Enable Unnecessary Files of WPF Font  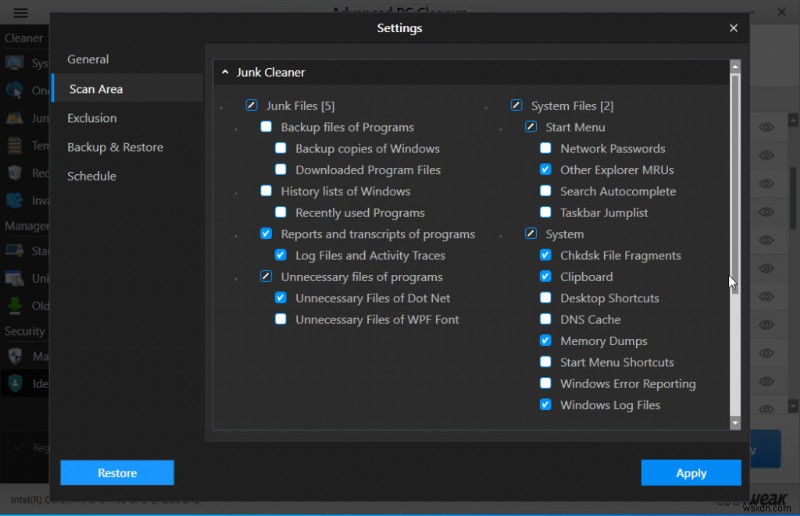(x=281, y=319)
